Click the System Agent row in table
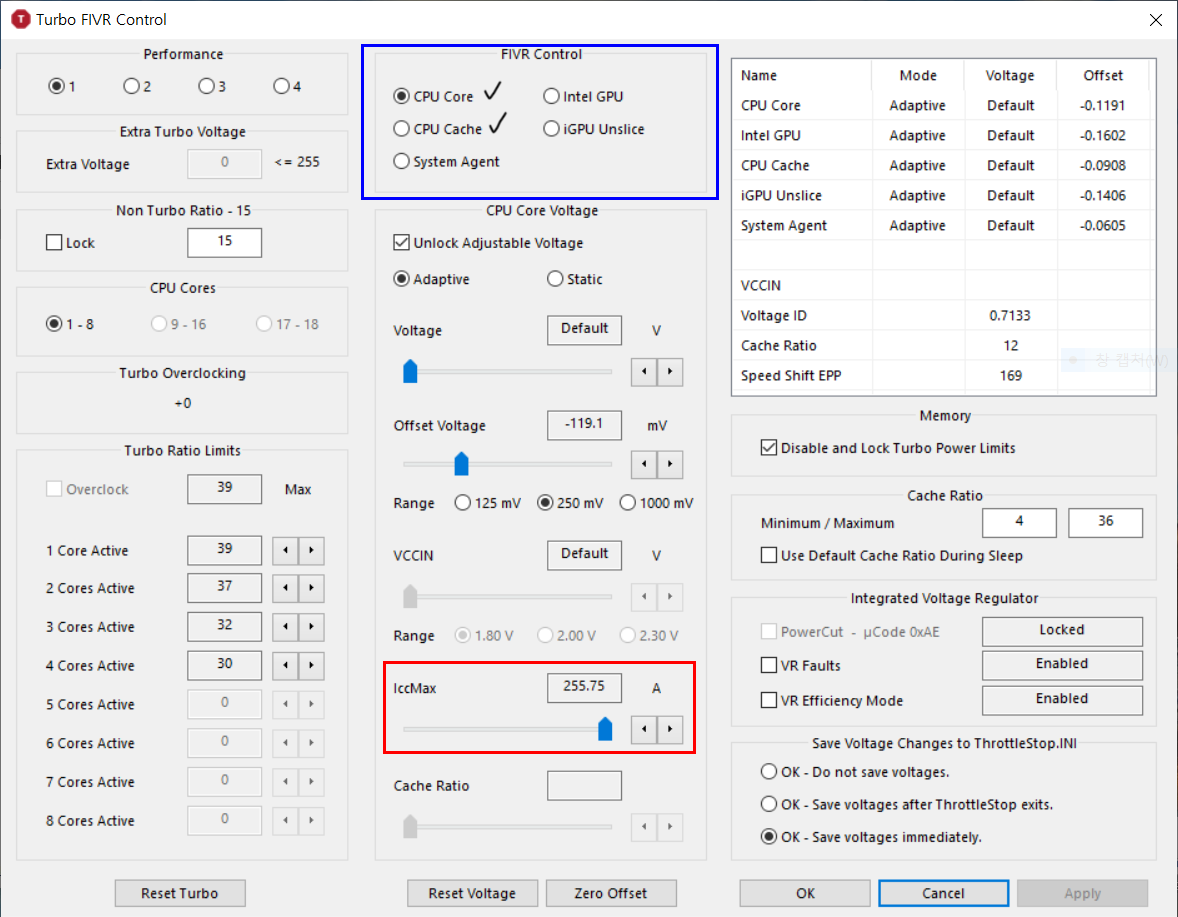Image resolution: width=1178 pixels, height=917 pixels. click(942, 225)
